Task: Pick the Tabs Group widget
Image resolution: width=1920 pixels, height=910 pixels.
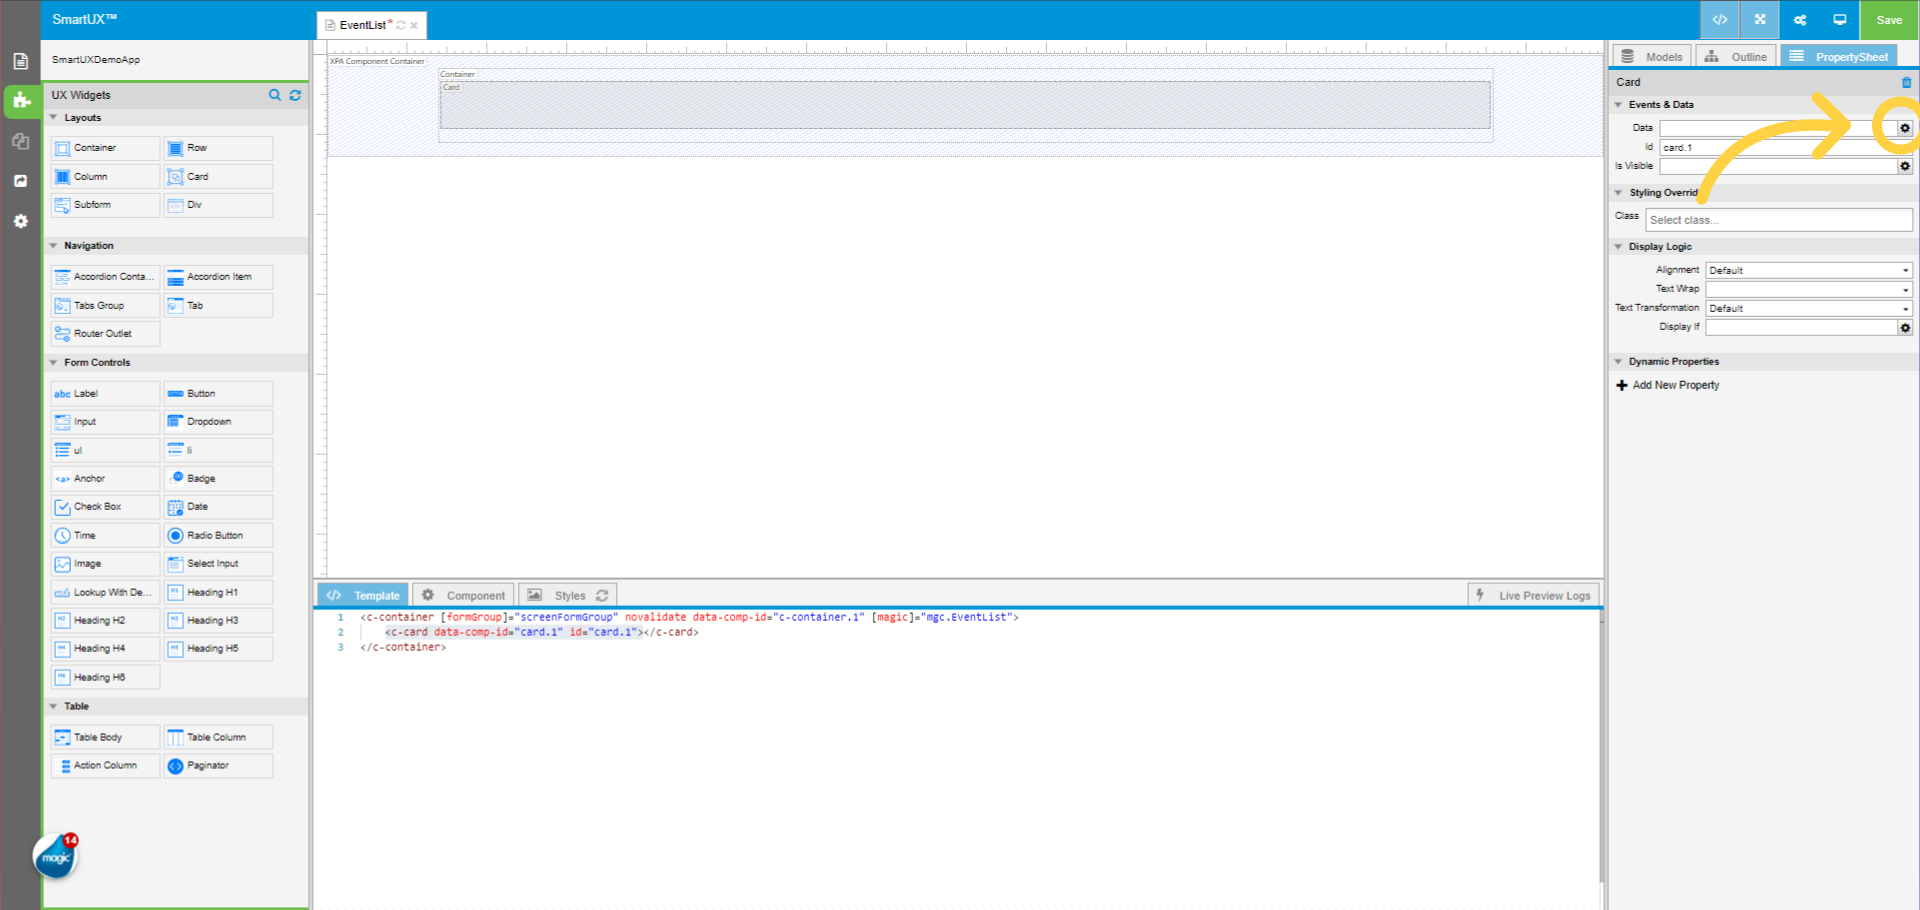Action: pyautogui.click(x=106, y=306)
